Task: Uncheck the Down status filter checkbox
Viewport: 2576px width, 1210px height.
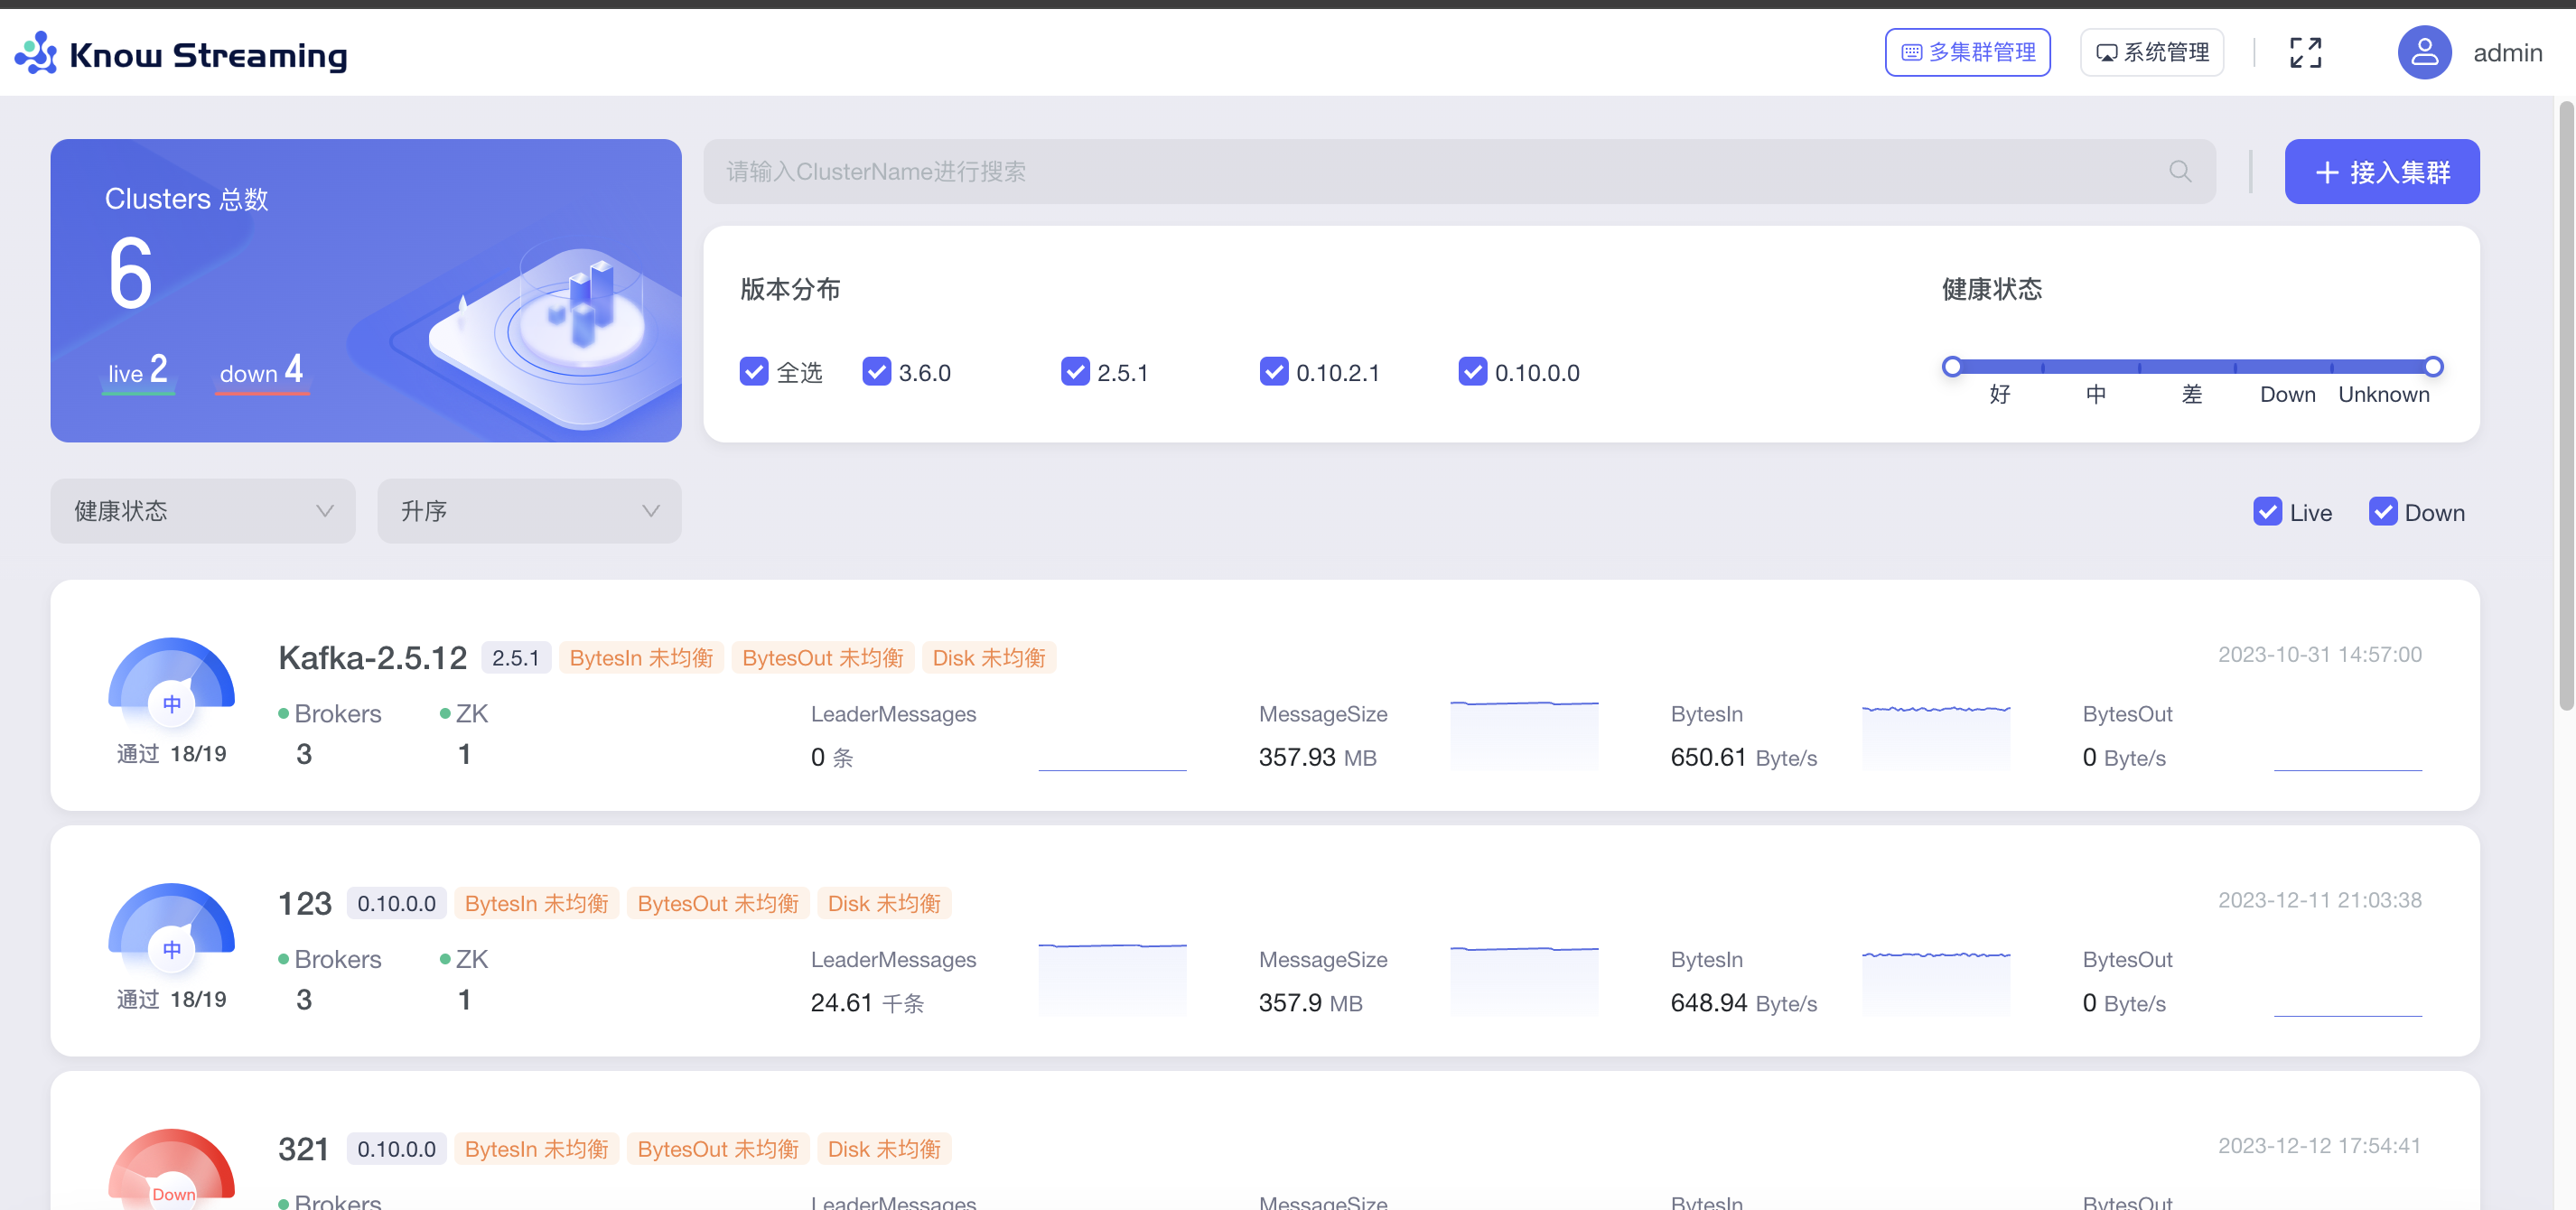Action: coord(2382,512)
